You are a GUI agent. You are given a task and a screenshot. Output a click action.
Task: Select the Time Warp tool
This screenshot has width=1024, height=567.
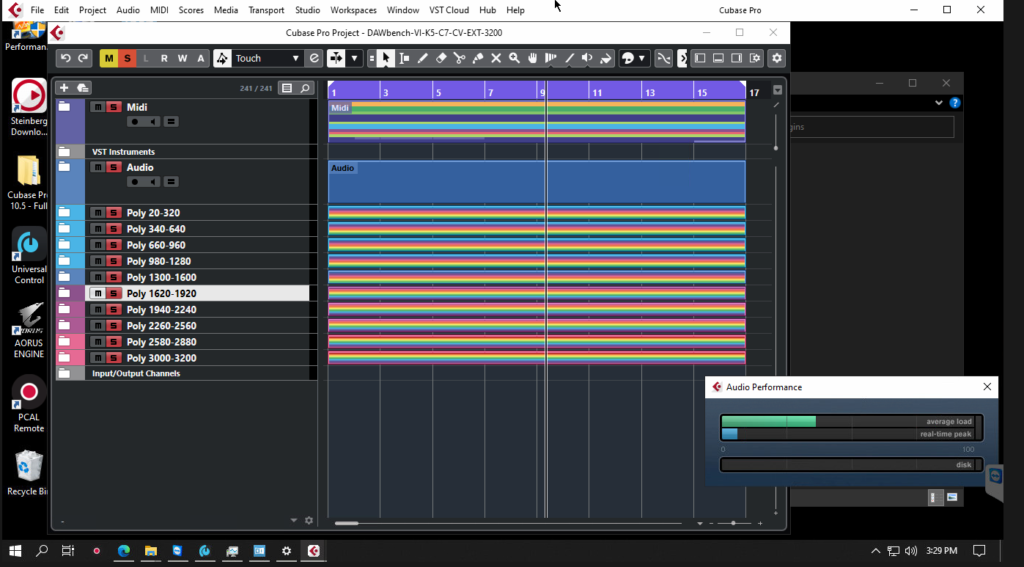[551, 58]
